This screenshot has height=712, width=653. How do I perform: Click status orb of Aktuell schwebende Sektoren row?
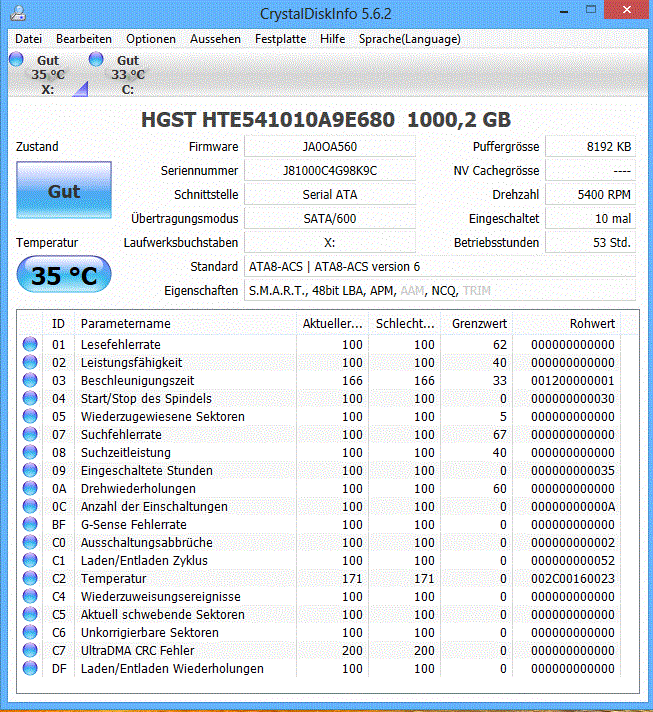pyautogui.click(x=30, y=614)
